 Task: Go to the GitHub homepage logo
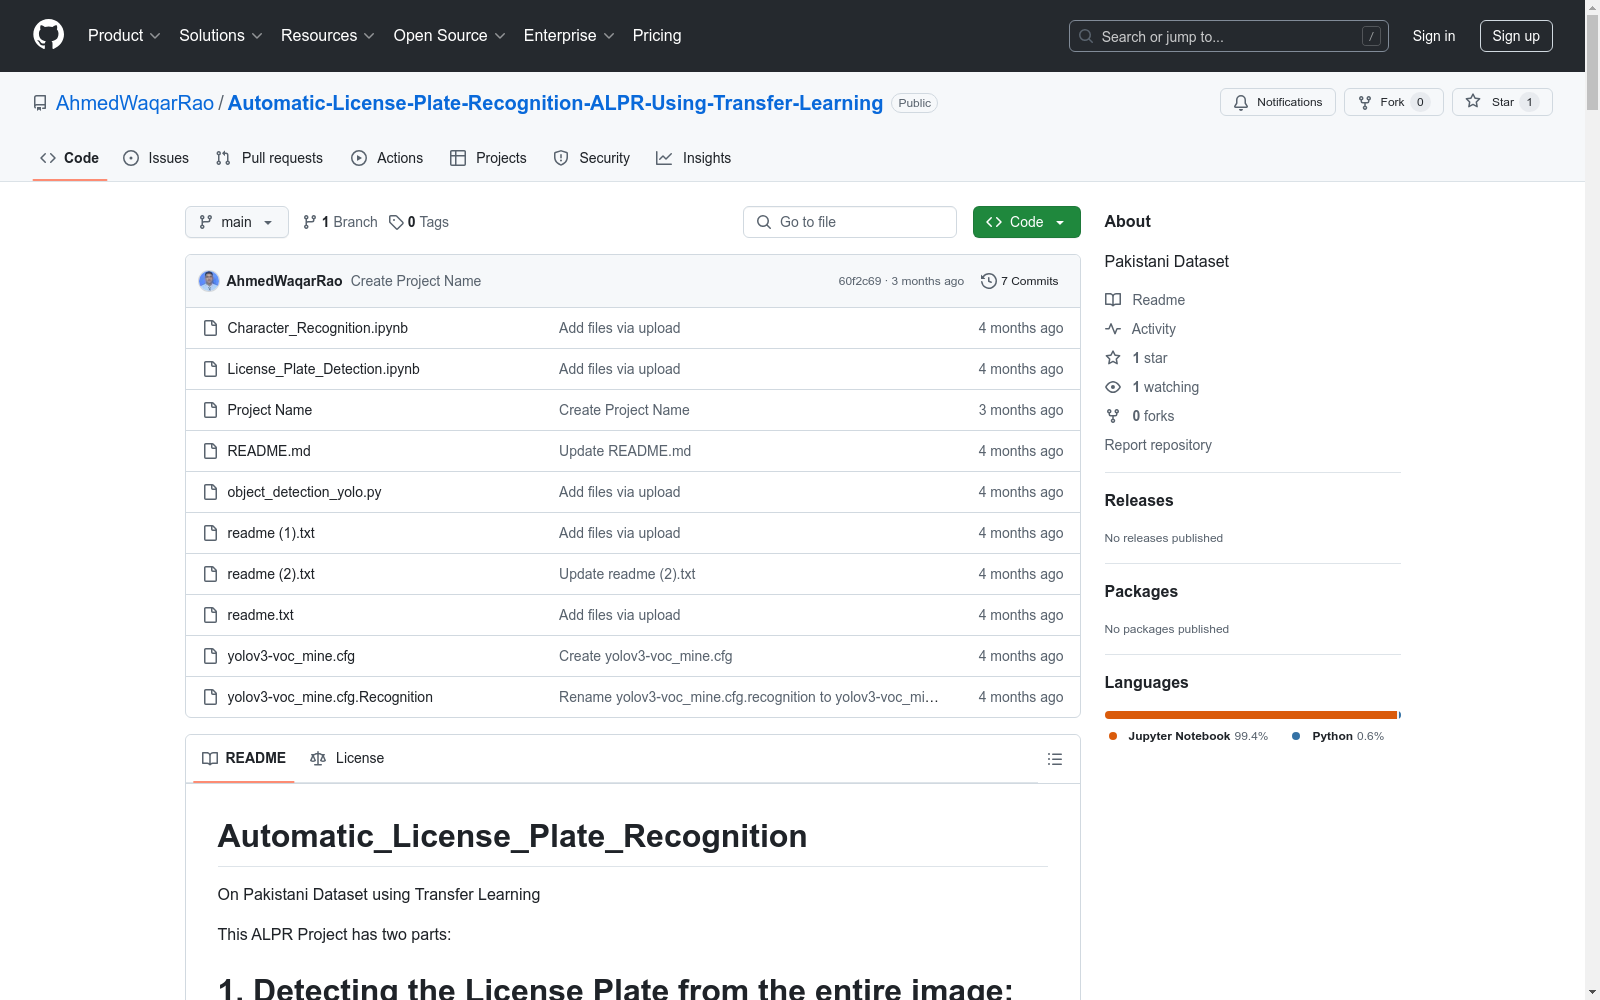tap(48, 35)
